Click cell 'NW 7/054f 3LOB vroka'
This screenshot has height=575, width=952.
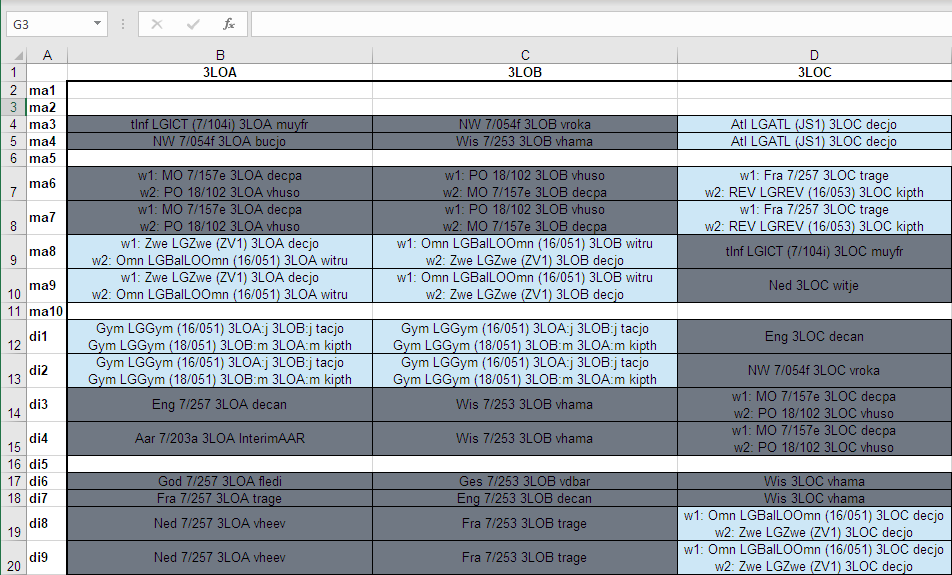(525, 124)
